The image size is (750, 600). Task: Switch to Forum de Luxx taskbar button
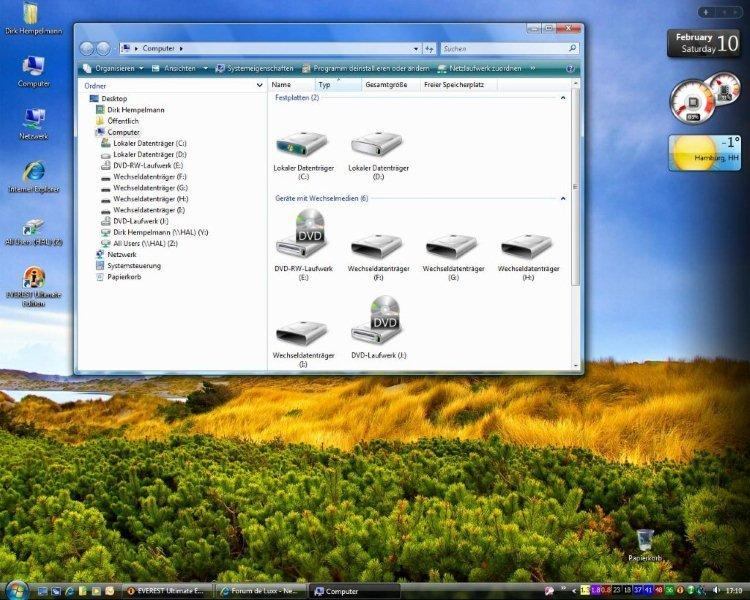(262, 591)
